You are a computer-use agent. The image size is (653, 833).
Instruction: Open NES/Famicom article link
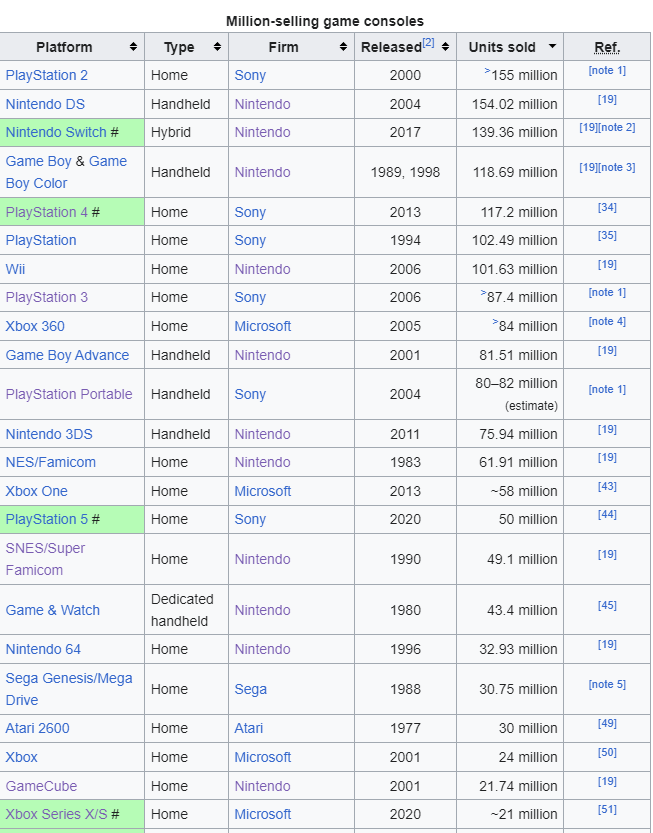point(50,462)
